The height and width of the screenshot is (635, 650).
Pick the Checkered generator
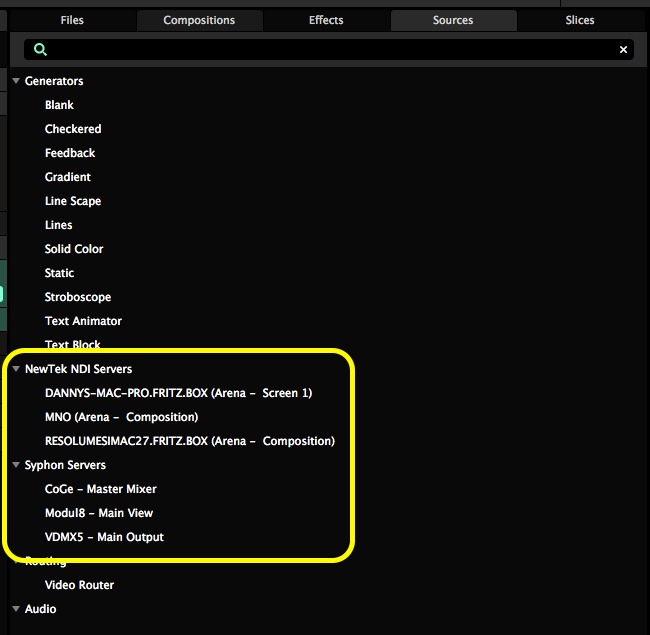pos(73,129)
